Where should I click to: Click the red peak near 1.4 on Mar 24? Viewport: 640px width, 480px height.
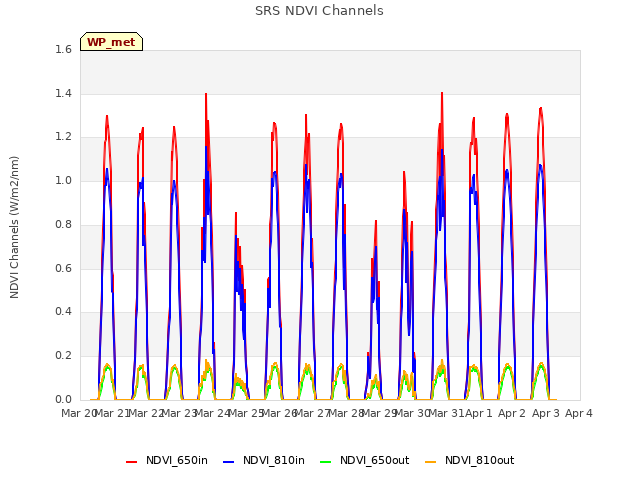tap(206, 95)
